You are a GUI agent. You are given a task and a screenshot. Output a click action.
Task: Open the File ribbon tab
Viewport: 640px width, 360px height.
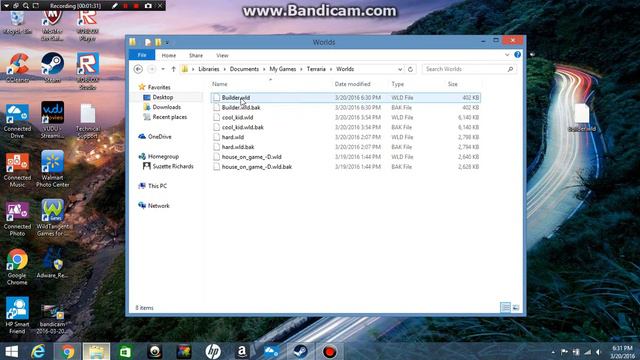click(142, 55)
